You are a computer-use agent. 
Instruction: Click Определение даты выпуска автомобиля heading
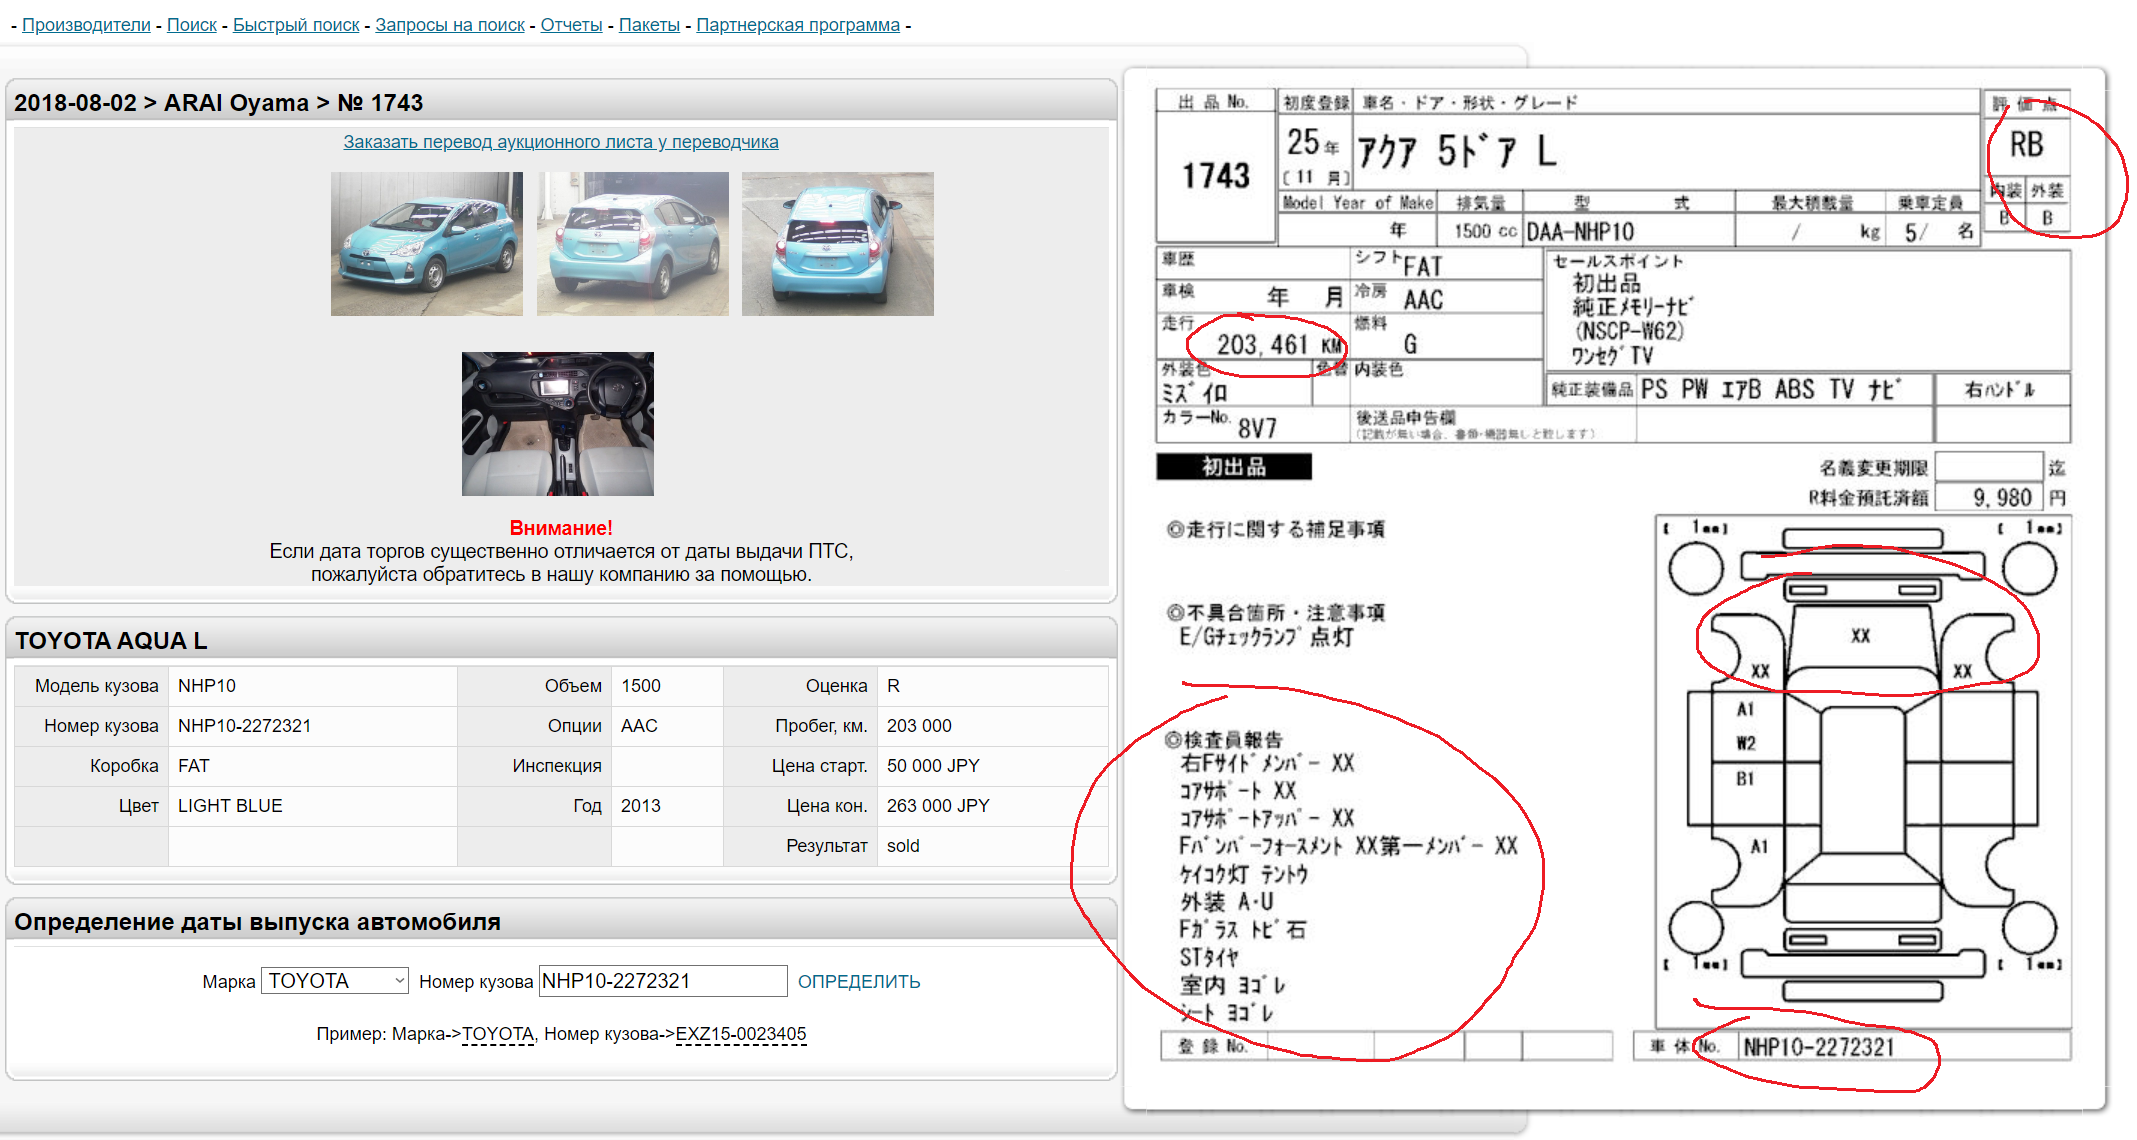257,922
